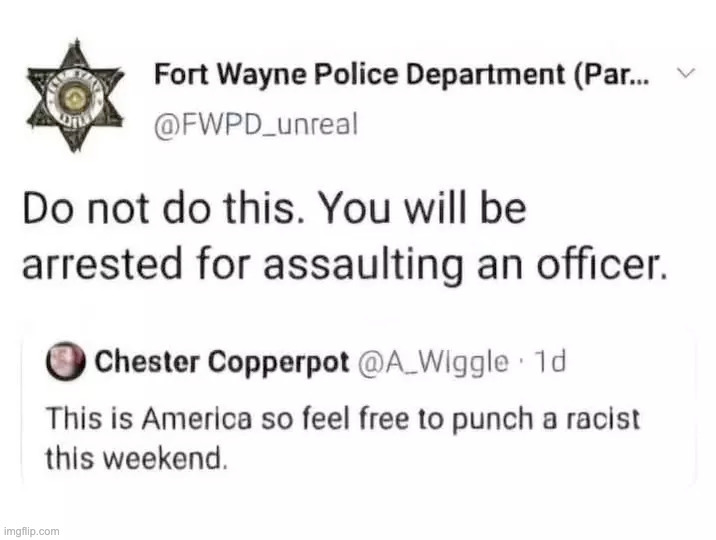This screenshot has height=540, width=716.
Task: Open the 1d timestamp on quoted tweet
Action: click(551, 361)
